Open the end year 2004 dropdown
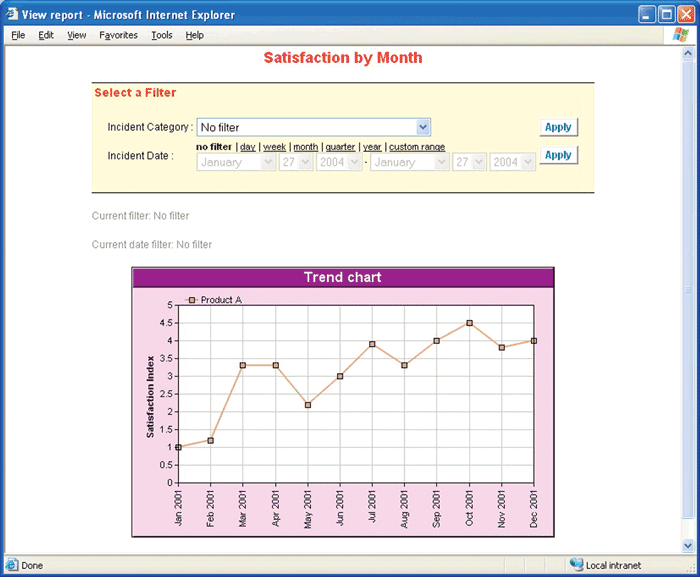700x577 pixels. [x=527, y=162]
